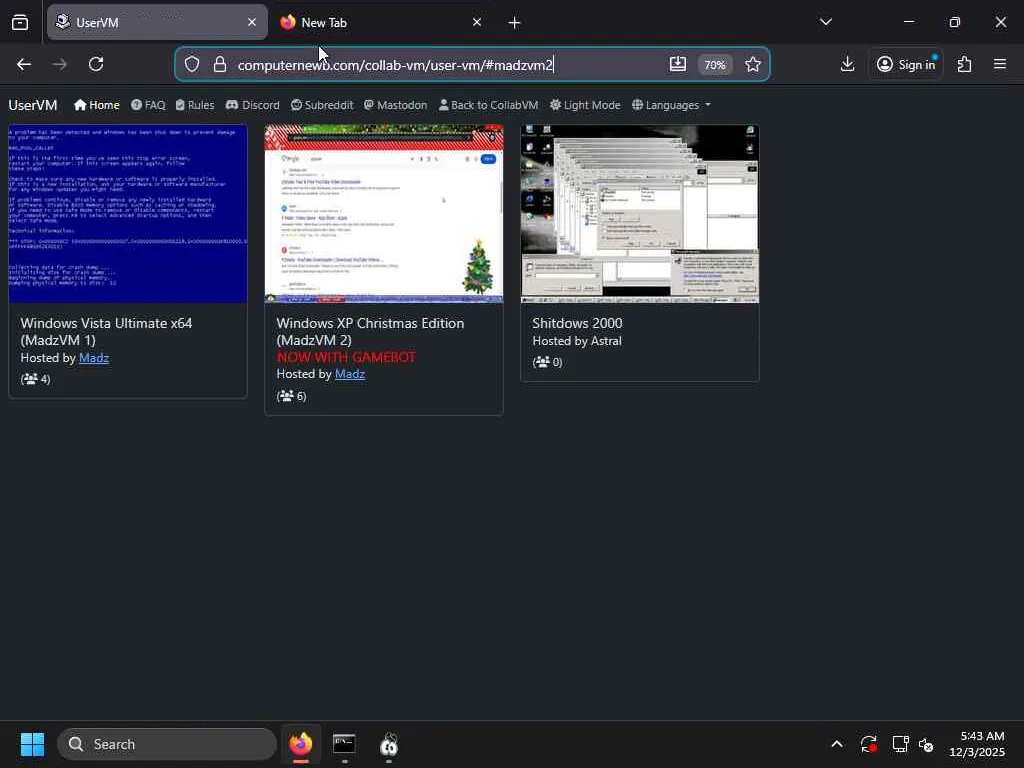This screenshot has width=1024, height=768.
Task: Go back using the browser back arrow
Action: (24, 64)
